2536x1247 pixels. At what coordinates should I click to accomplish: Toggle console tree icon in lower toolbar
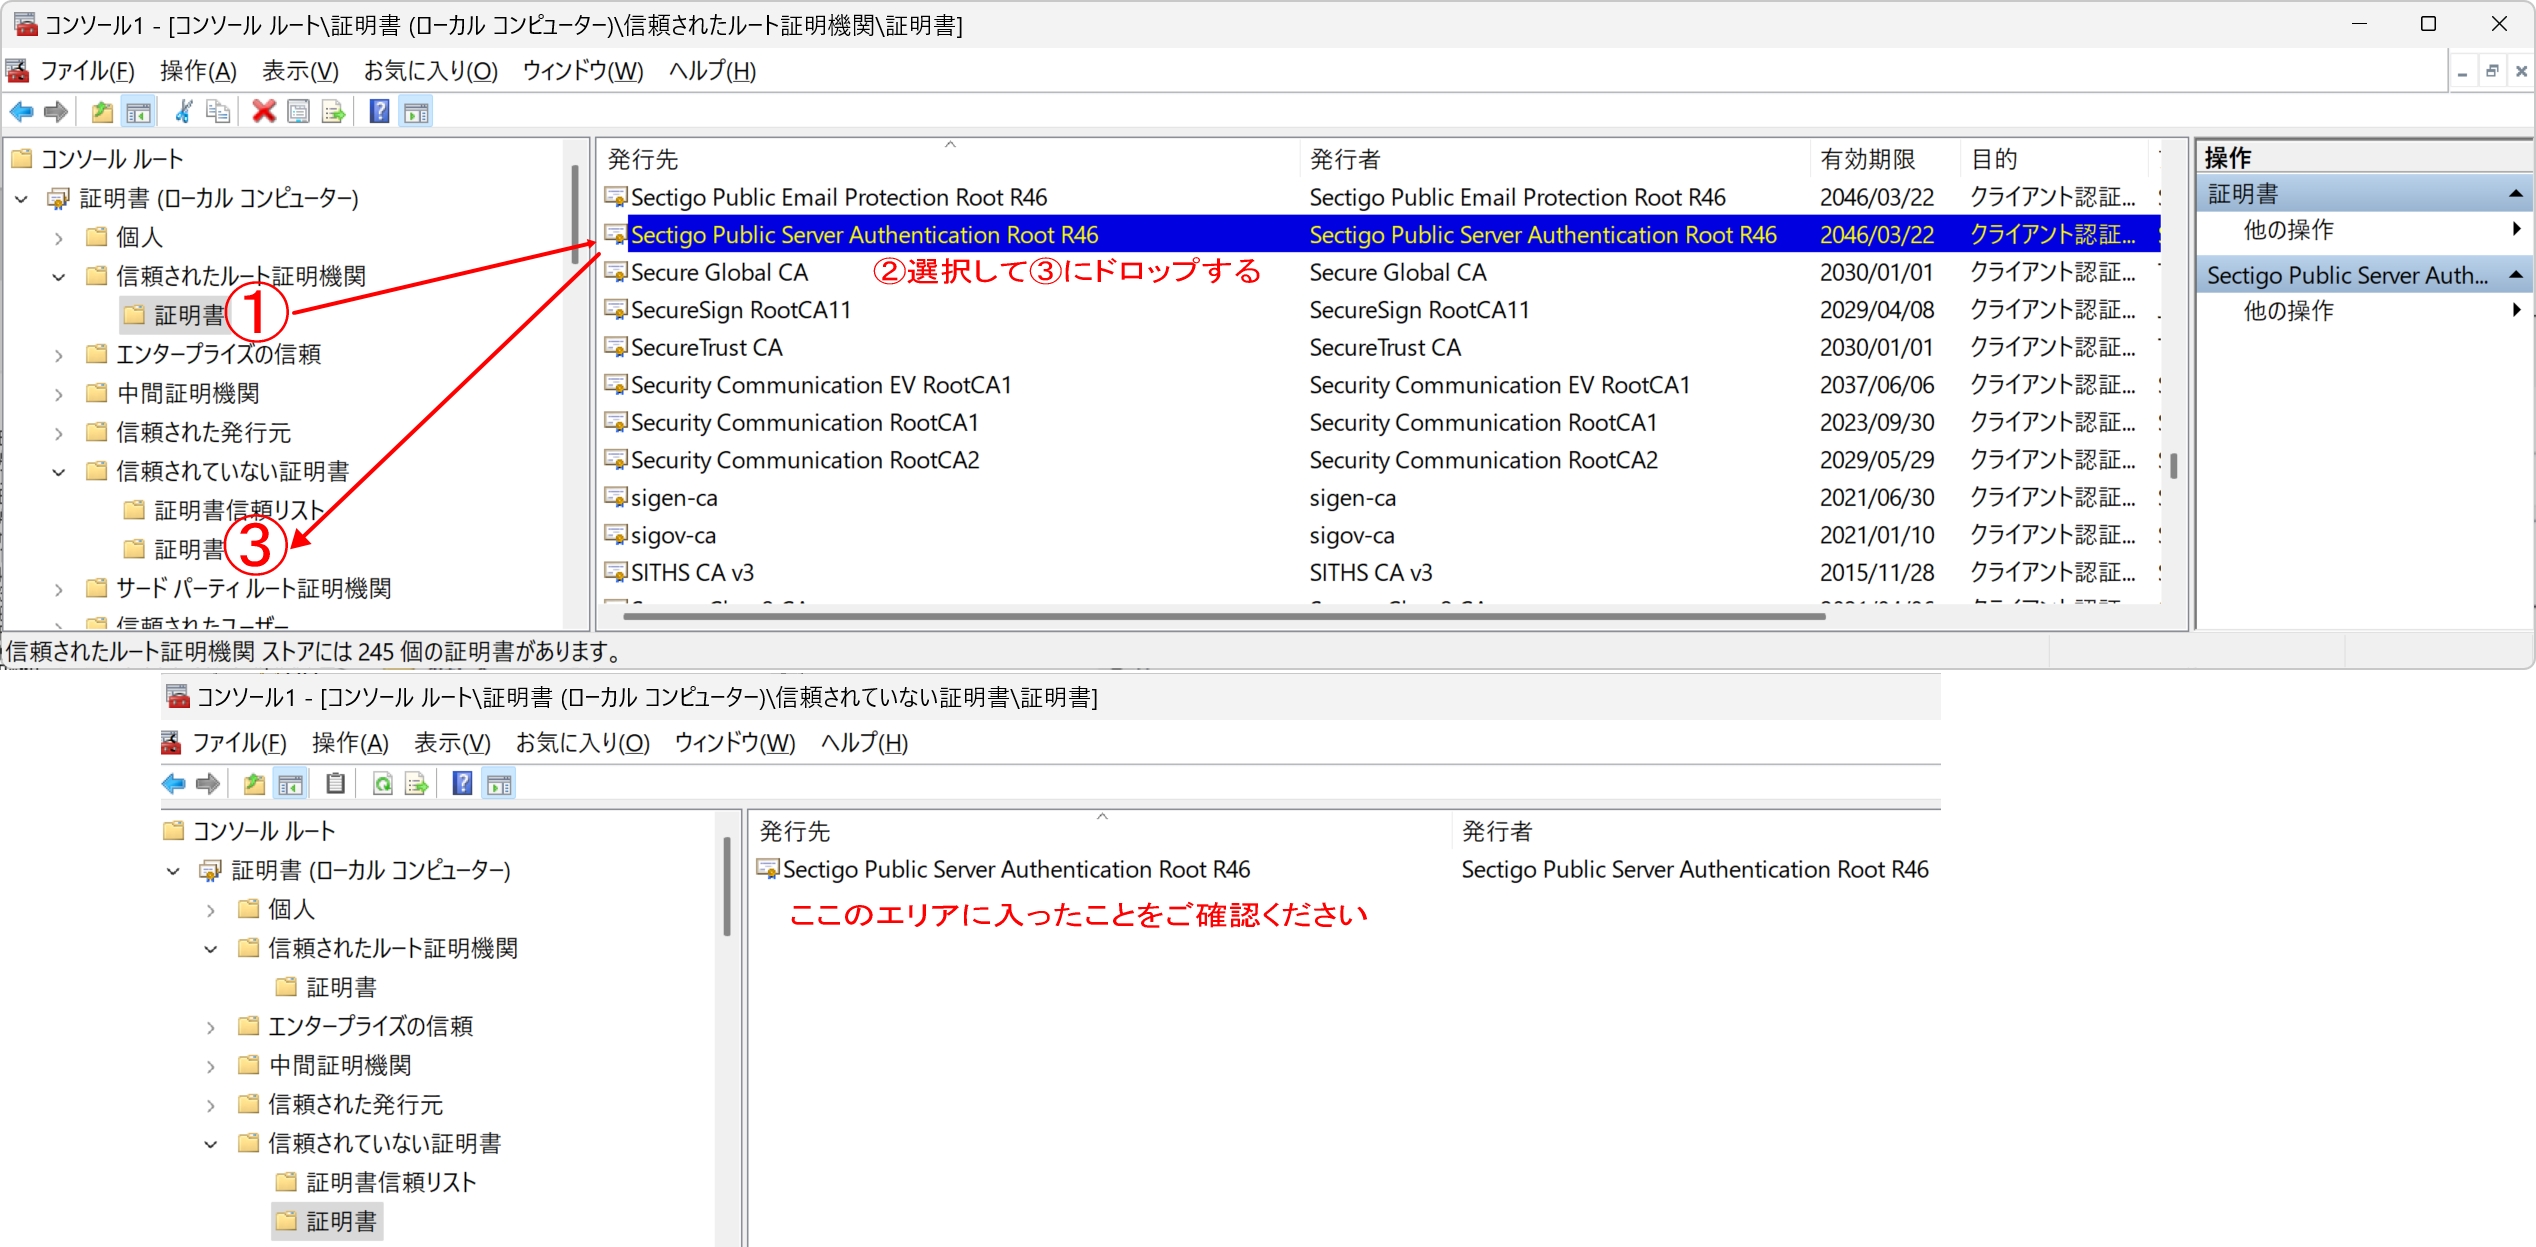coord(291,784)
